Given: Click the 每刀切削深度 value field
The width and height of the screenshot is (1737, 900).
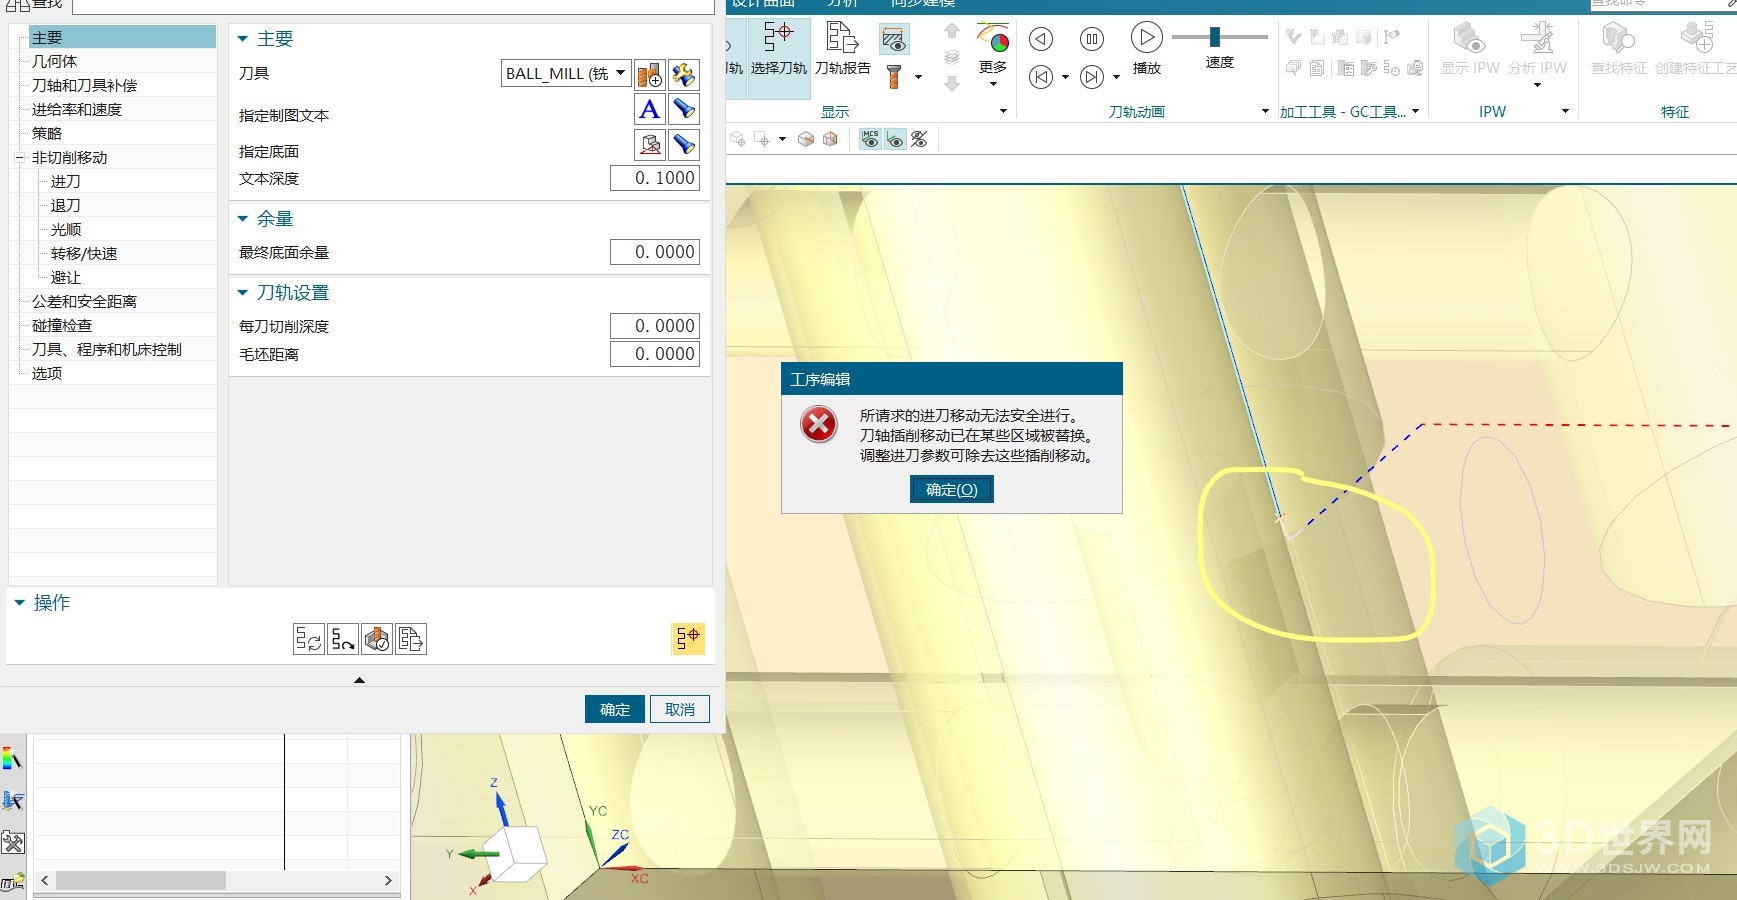Looking at the screenshot, I should click(x=655, y=326).
